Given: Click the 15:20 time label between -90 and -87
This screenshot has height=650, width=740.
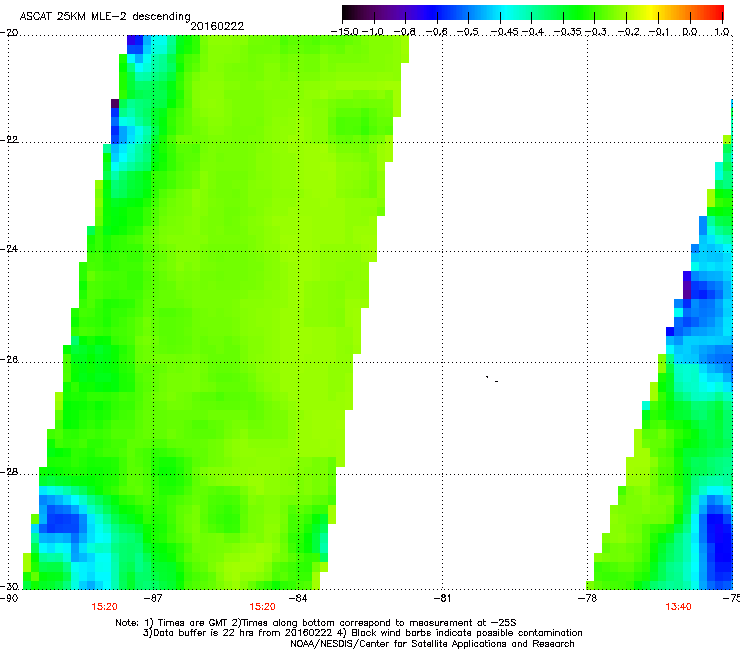Looking at the screenshot, I should [x=104, y=607].
